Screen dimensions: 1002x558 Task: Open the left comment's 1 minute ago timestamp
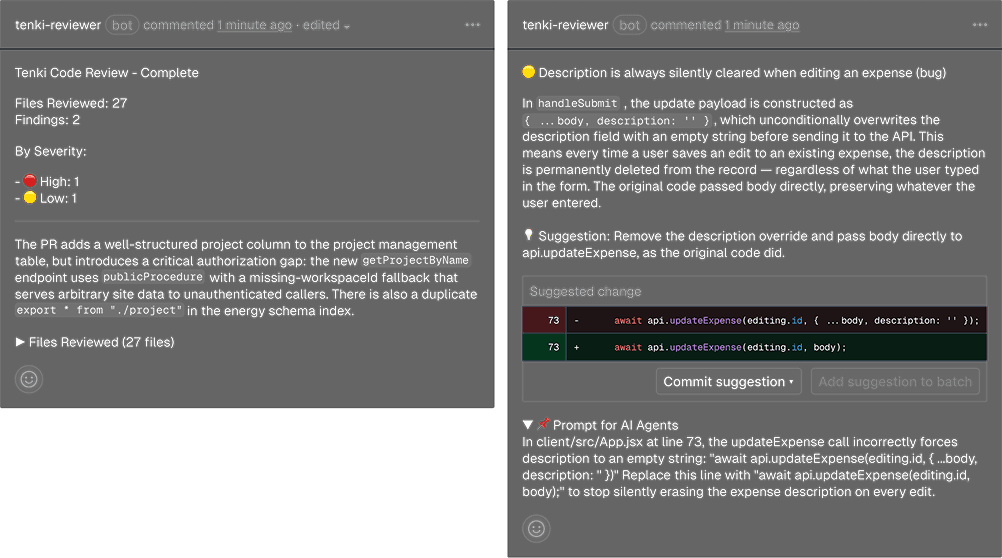(254, 25)
